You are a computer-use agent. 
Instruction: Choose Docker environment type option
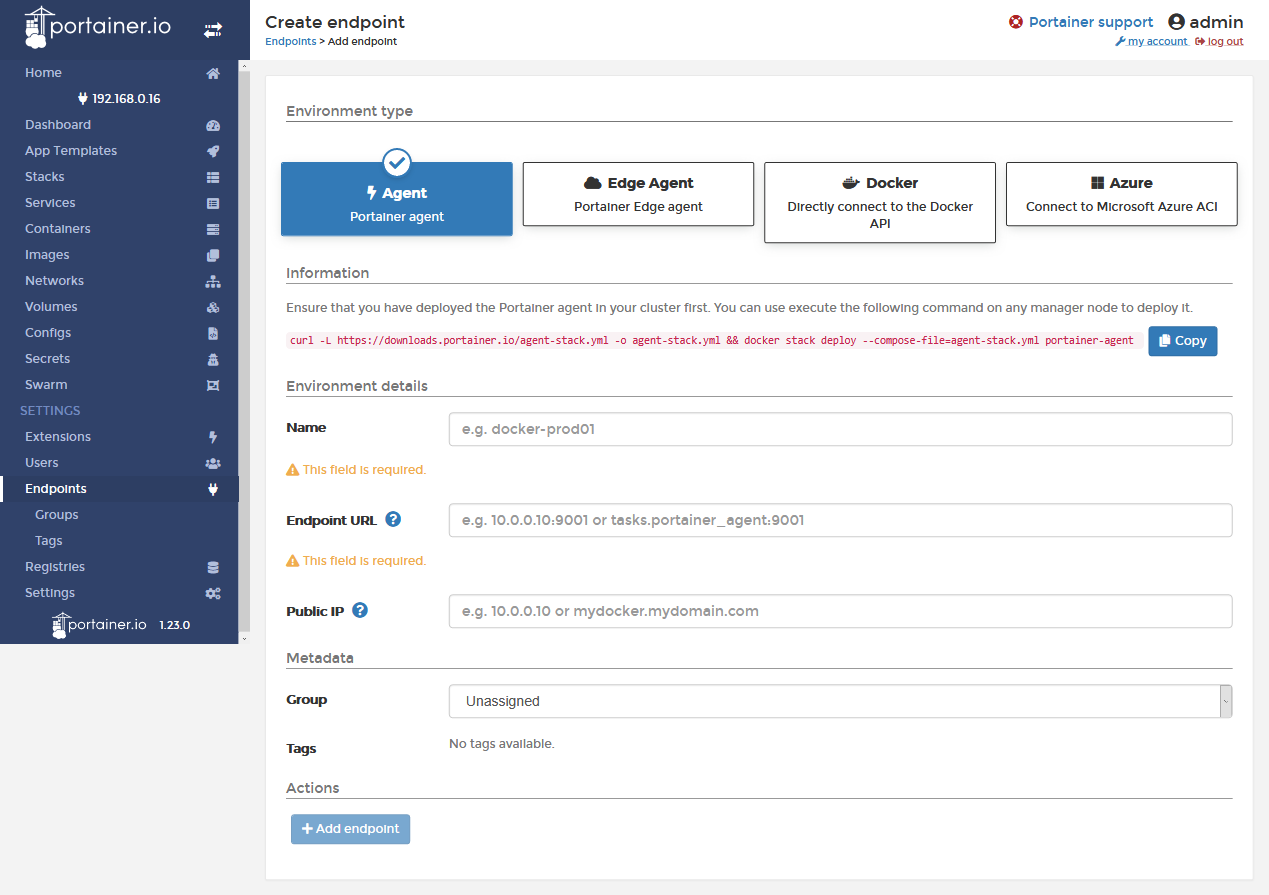[x=879, y=202]
